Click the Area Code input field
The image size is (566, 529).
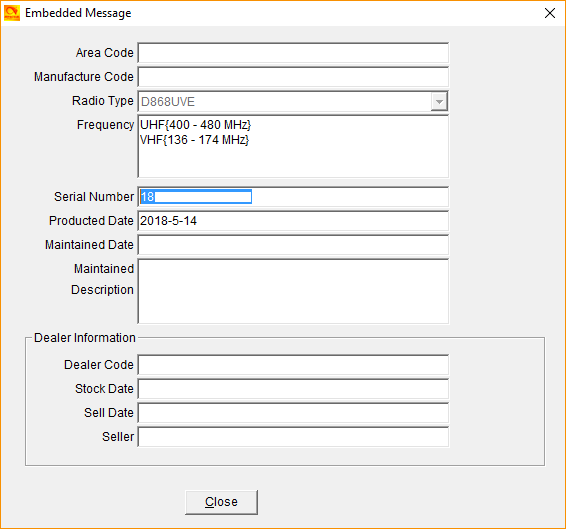293,53
